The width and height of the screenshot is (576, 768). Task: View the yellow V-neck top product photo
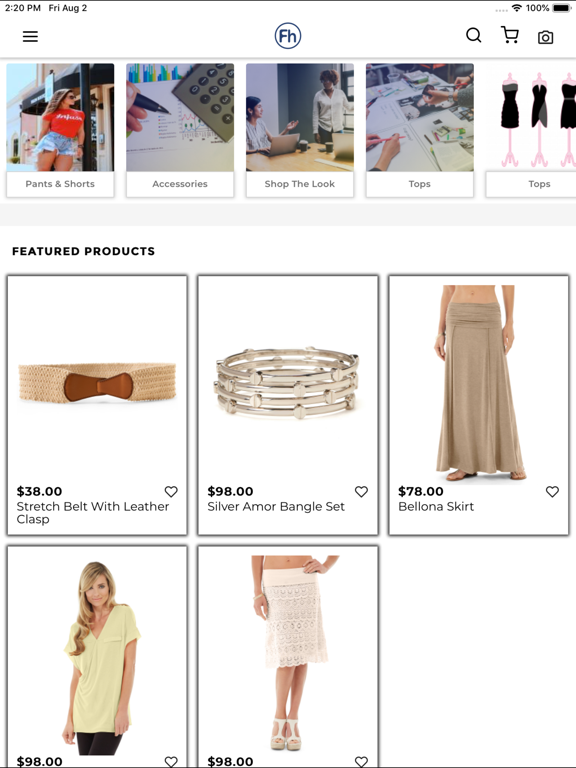pyautogui.click(x=102, y=656)
